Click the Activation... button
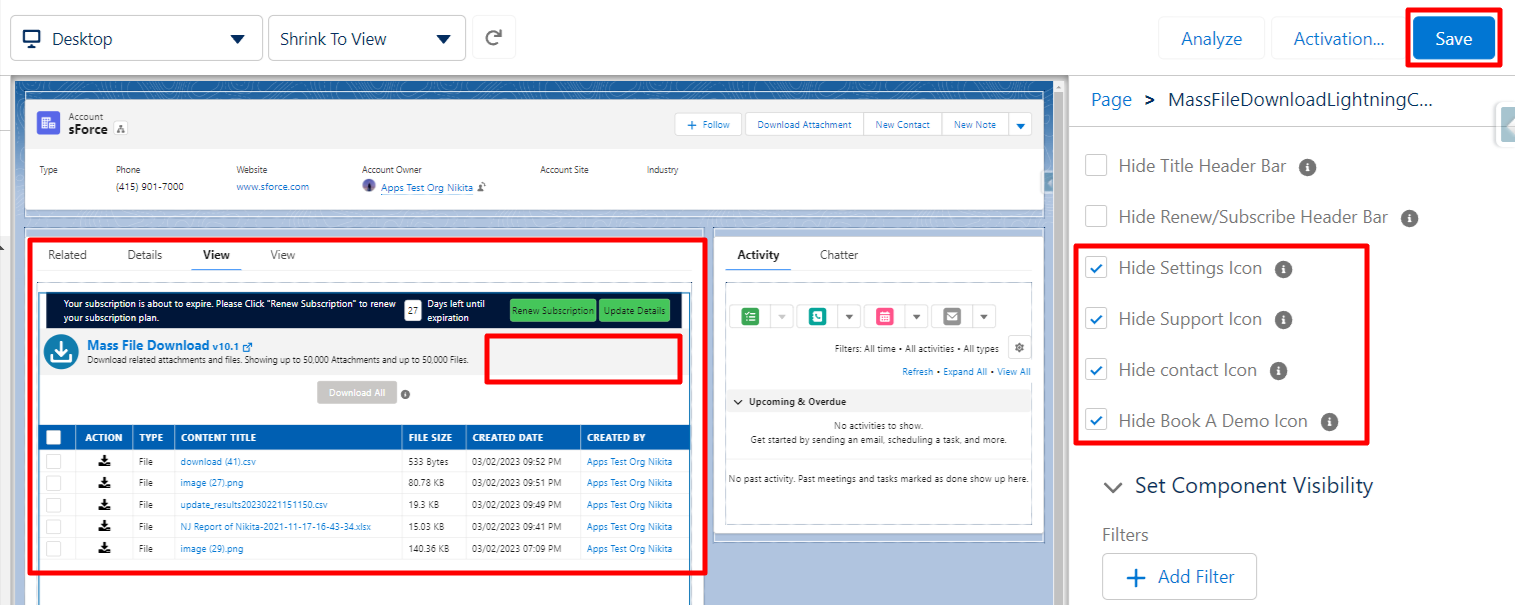 tap(1338, 39)
